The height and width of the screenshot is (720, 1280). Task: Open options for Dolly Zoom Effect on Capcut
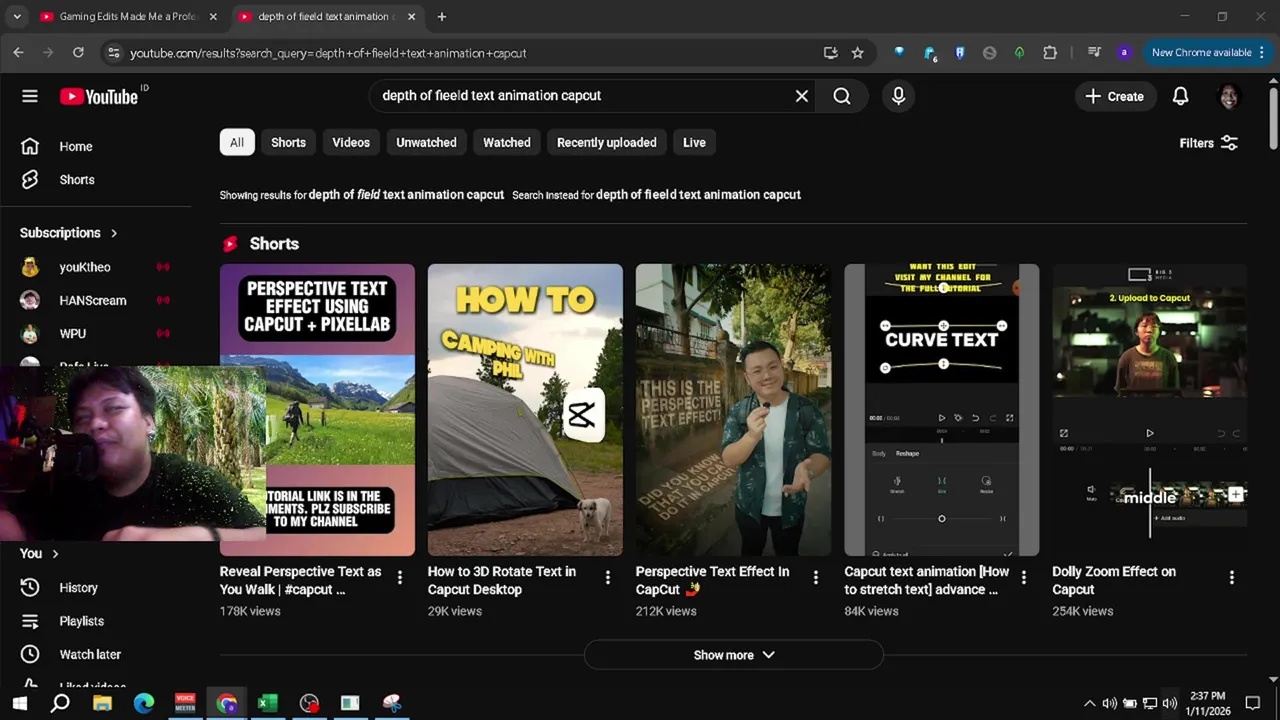click(1232, 577)
